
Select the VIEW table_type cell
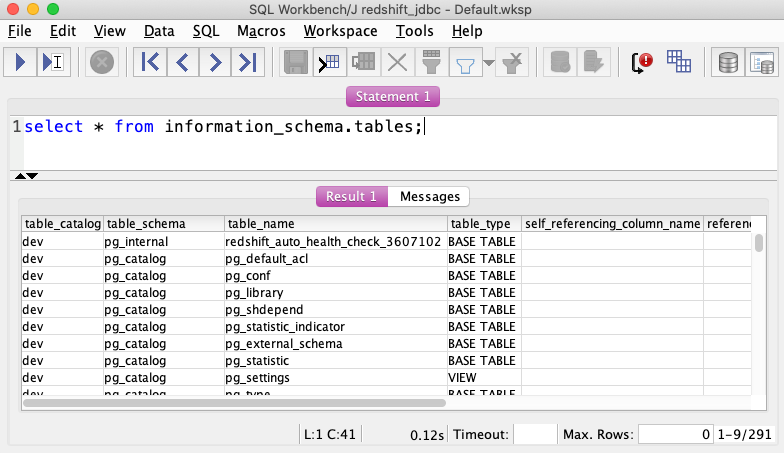[x=484, y=378]
